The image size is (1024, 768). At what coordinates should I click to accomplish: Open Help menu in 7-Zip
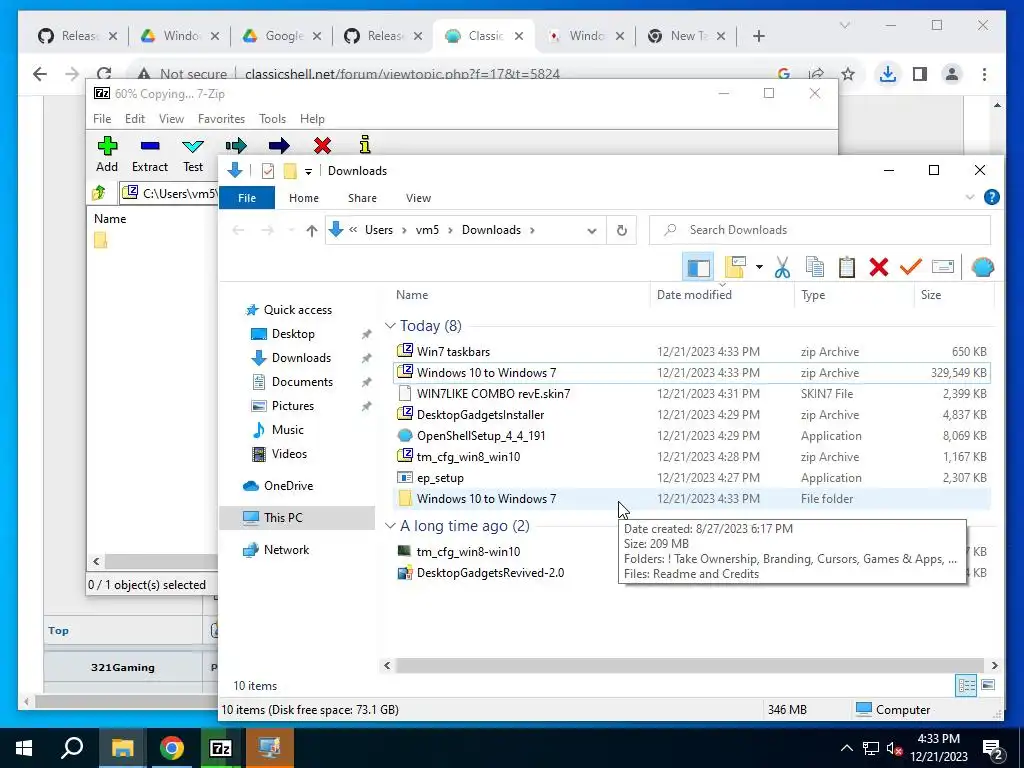312,119
